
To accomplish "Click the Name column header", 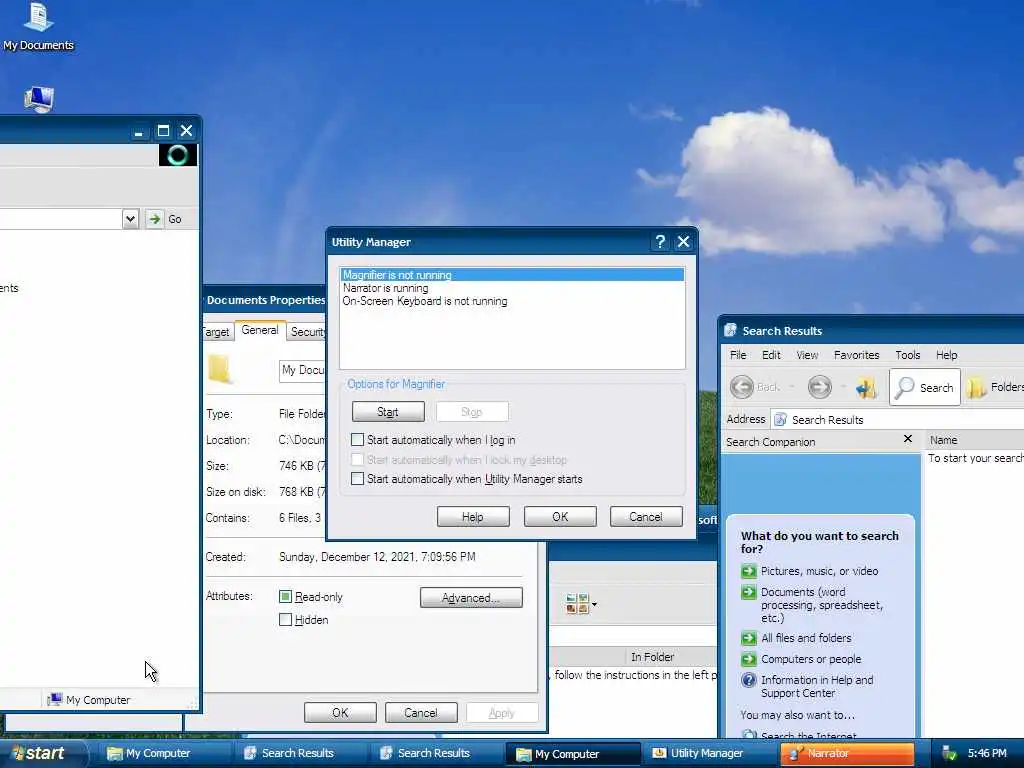I will click(x=974, y=440).
